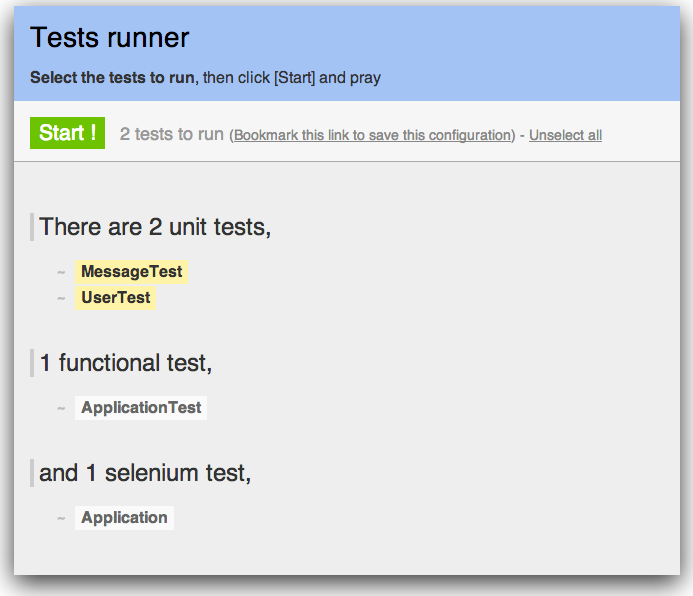The height and width of the screenshot is (596, 693).
Task: Click the tilde marker beside UserTest
Action: click(61, 298)
